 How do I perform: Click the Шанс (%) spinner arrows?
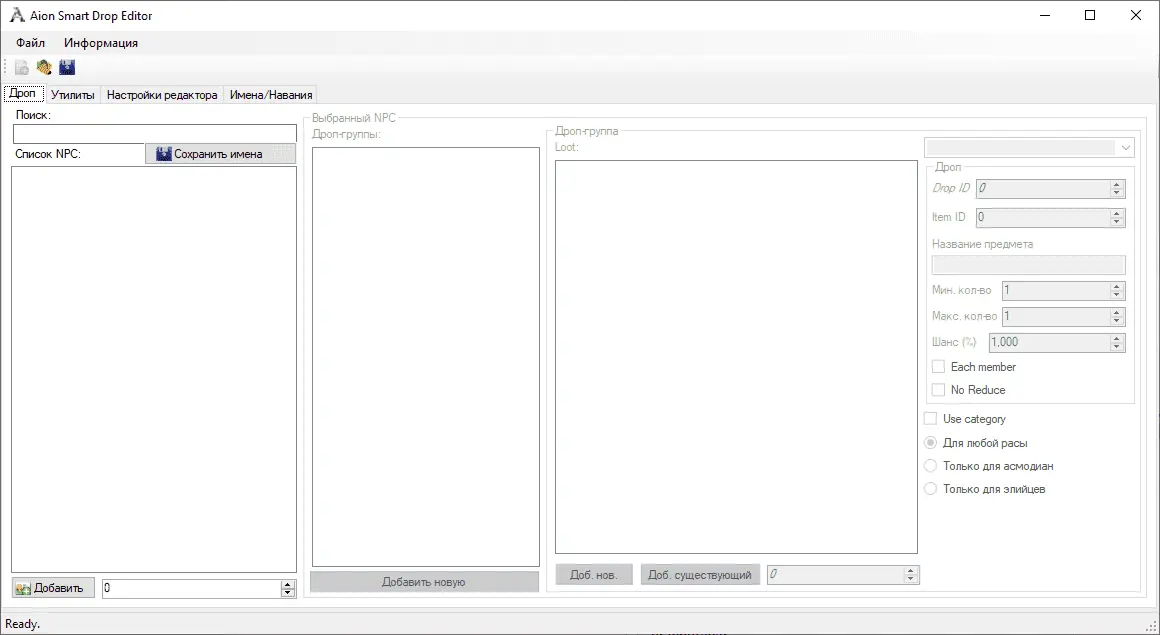(x=1117, y=342)
